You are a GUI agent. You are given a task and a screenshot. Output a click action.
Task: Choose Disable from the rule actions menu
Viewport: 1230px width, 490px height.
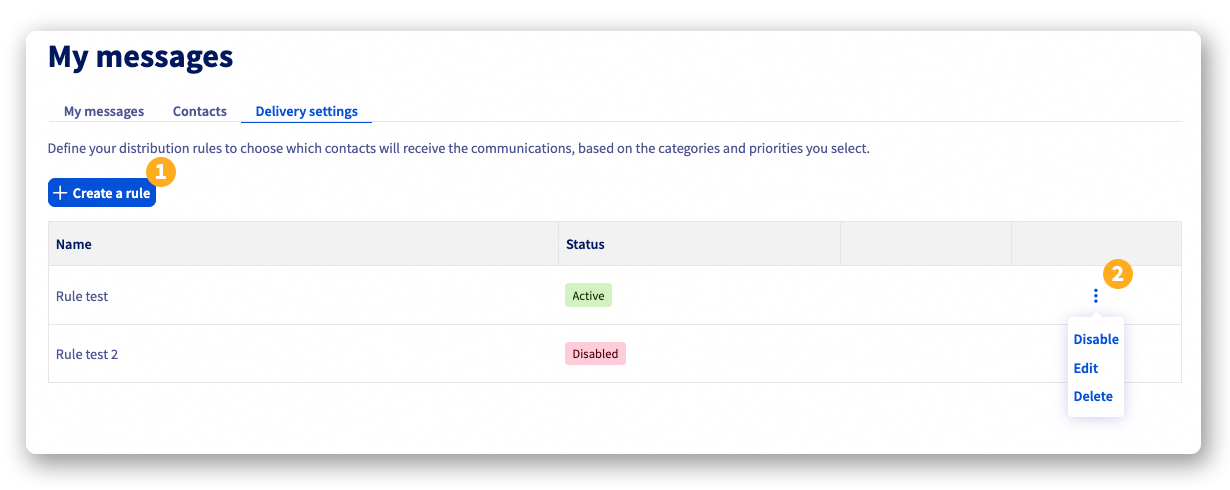click(1096, 339)
